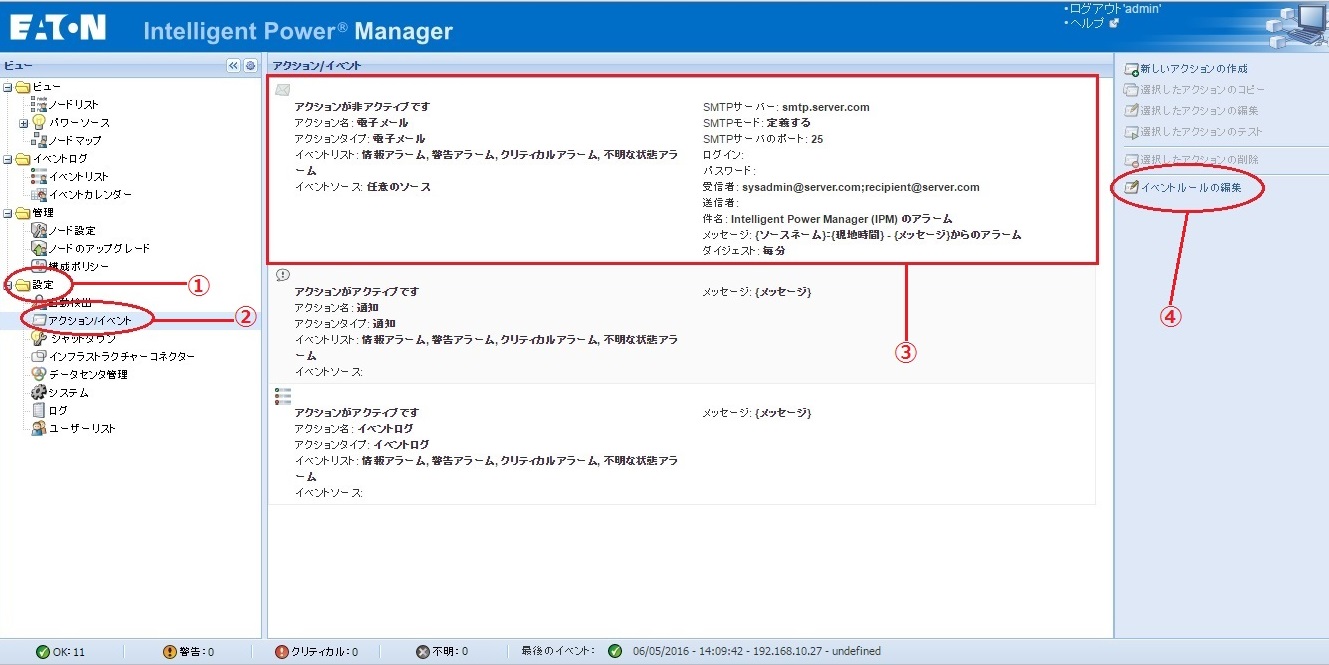
Task: Click the green OK status icon
Action: tap(42, 652)
